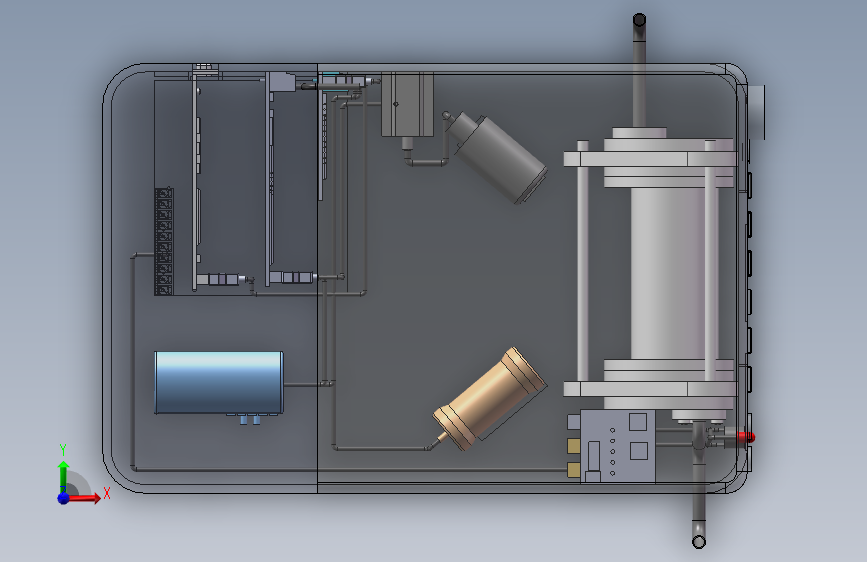Select the large silver vertical cylinder body
This screenshot has width=867, height=562.
[x=668, y=272]
